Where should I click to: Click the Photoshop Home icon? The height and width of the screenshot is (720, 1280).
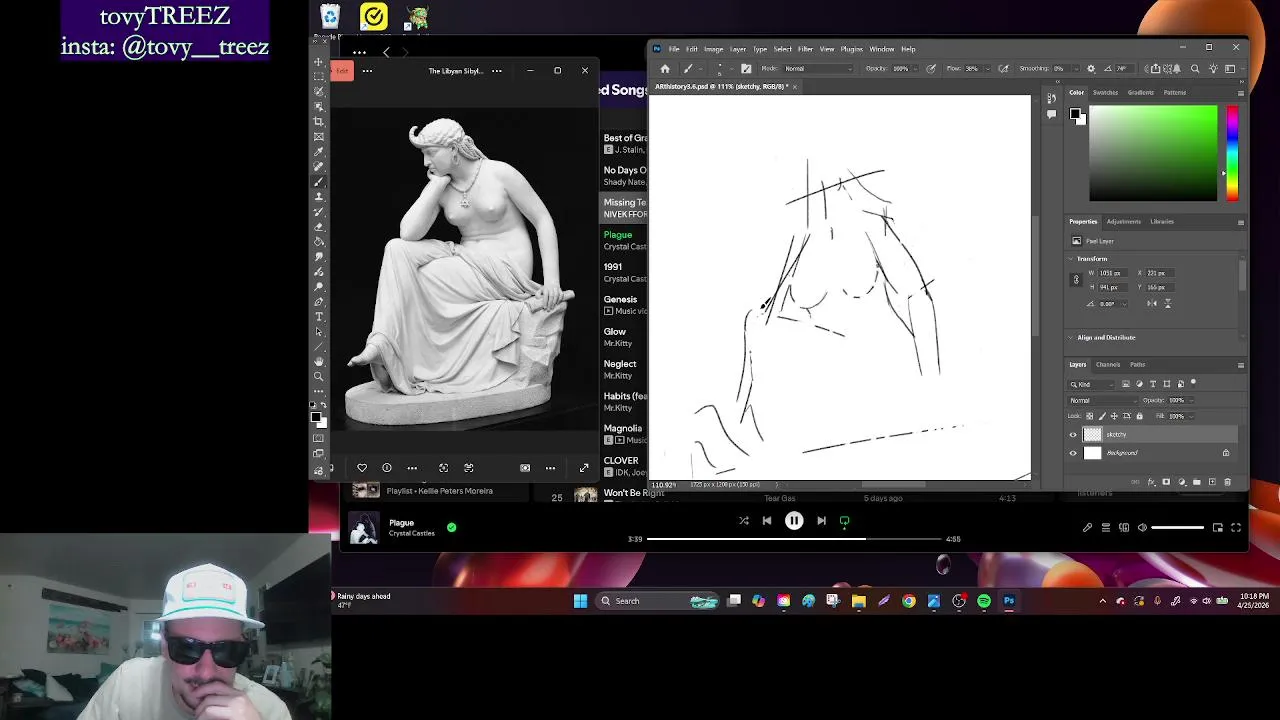(x=665, y=68)
